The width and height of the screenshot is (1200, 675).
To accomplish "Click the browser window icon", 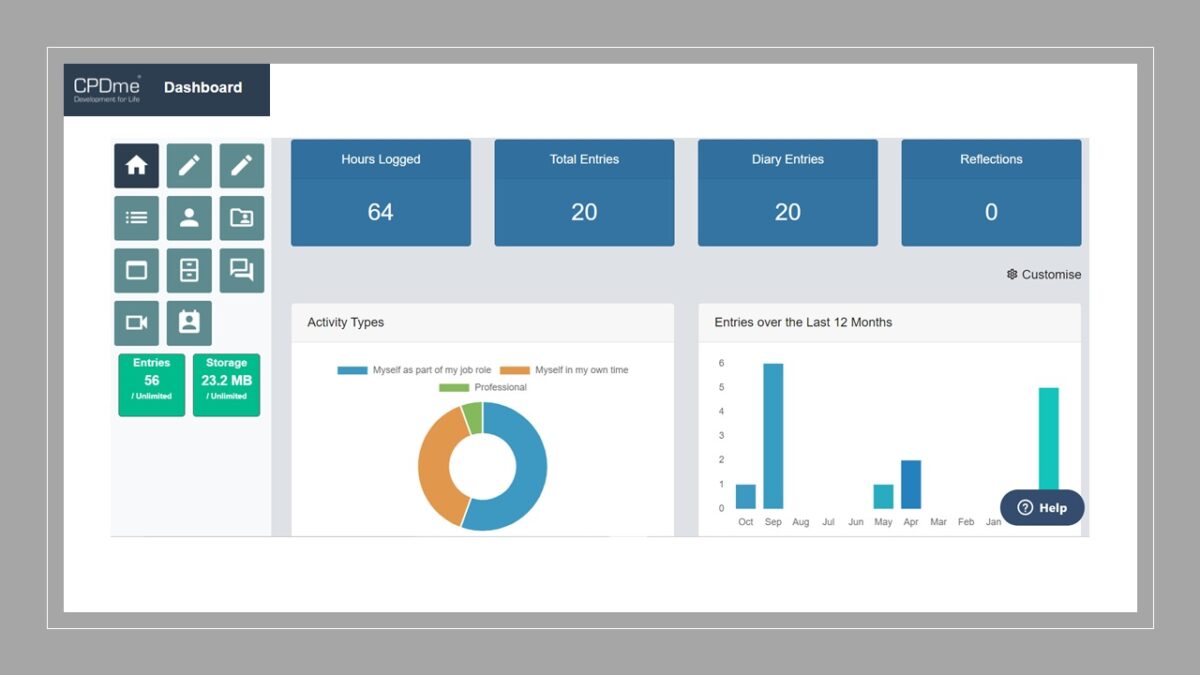I will [136, 270].
